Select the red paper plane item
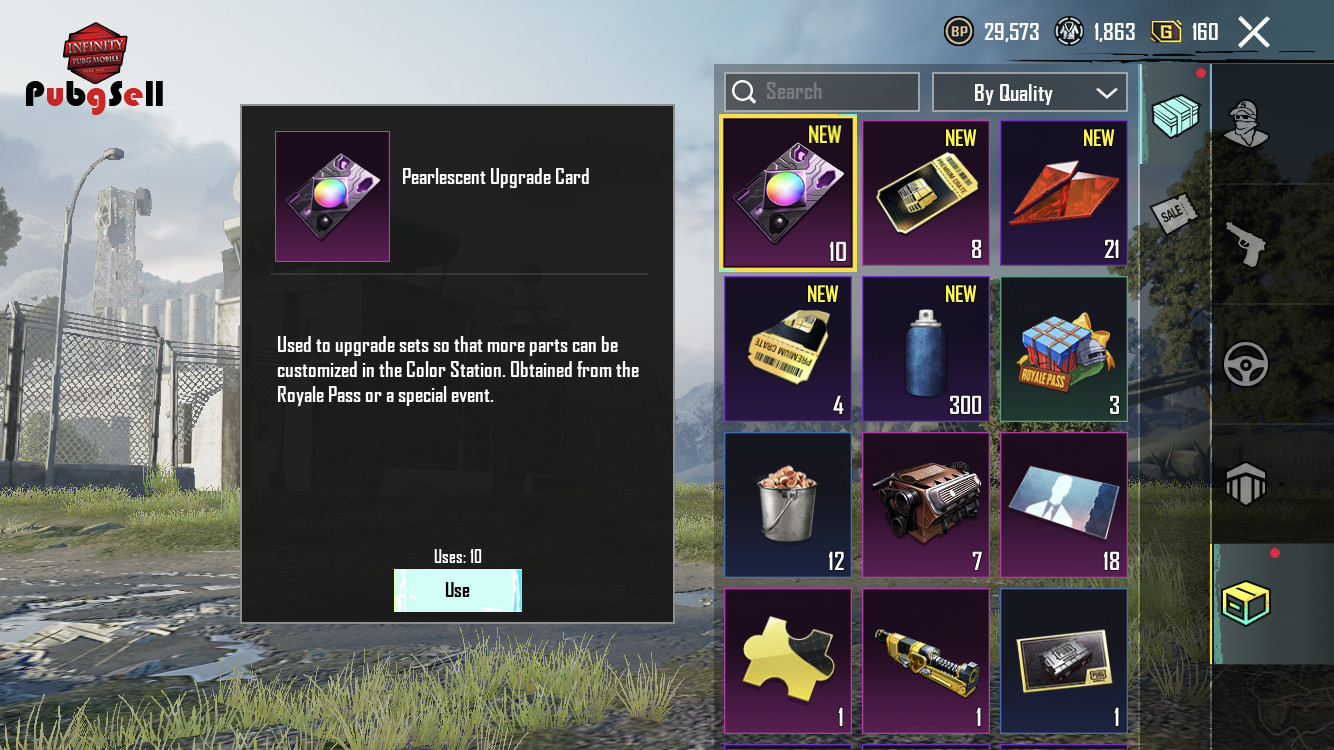Viewport: 1334px width, 750px height. coord(1064,193)
